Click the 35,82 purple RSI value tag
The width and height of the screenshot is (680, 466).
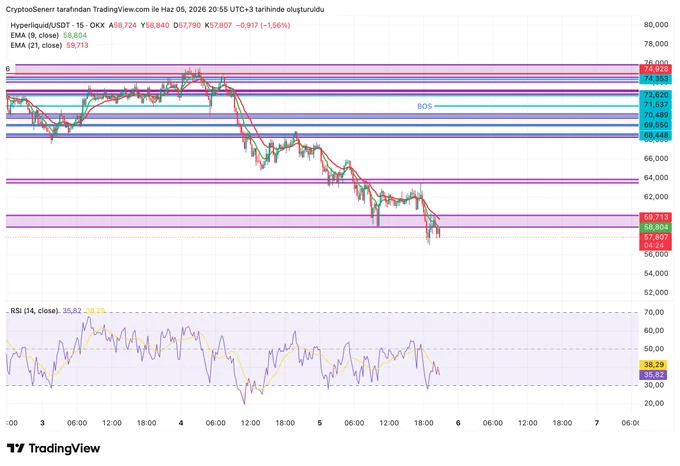[654, 375]
